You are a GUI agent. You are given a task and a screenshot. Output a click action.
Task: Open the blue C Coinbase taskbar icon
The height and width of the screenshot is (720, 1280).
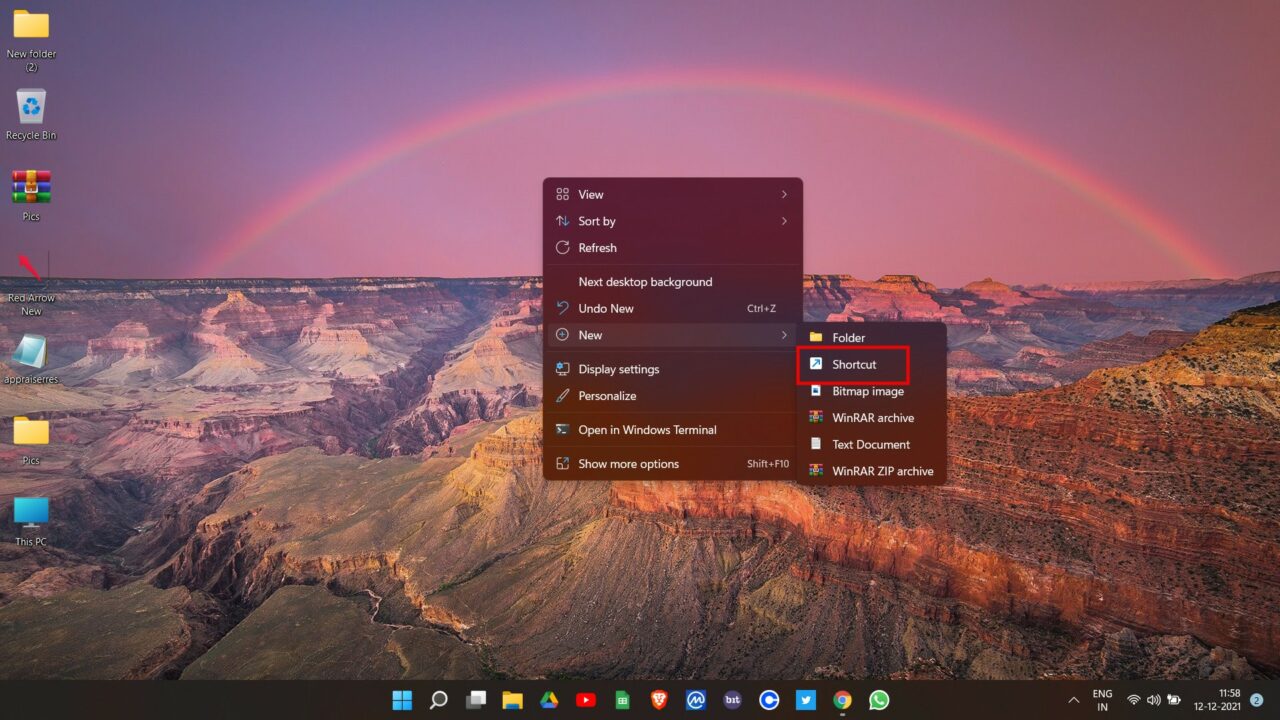[769, 700]
